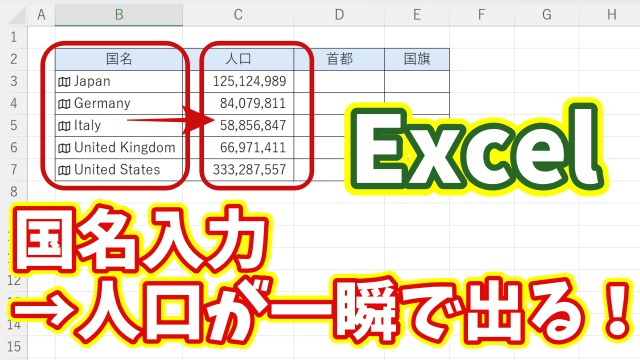The image size is (640, 360).
Task: Select the Germany cell
Action: coord(119,103)
